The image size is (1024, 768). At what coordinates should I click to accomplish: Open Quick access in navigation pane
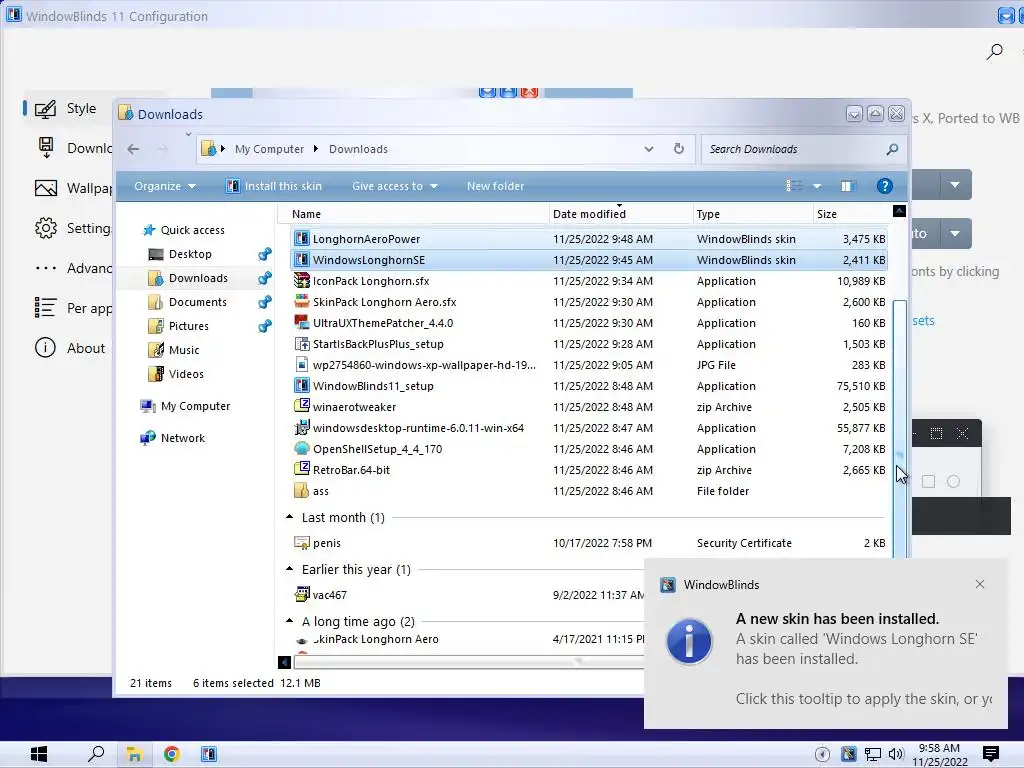192,230
